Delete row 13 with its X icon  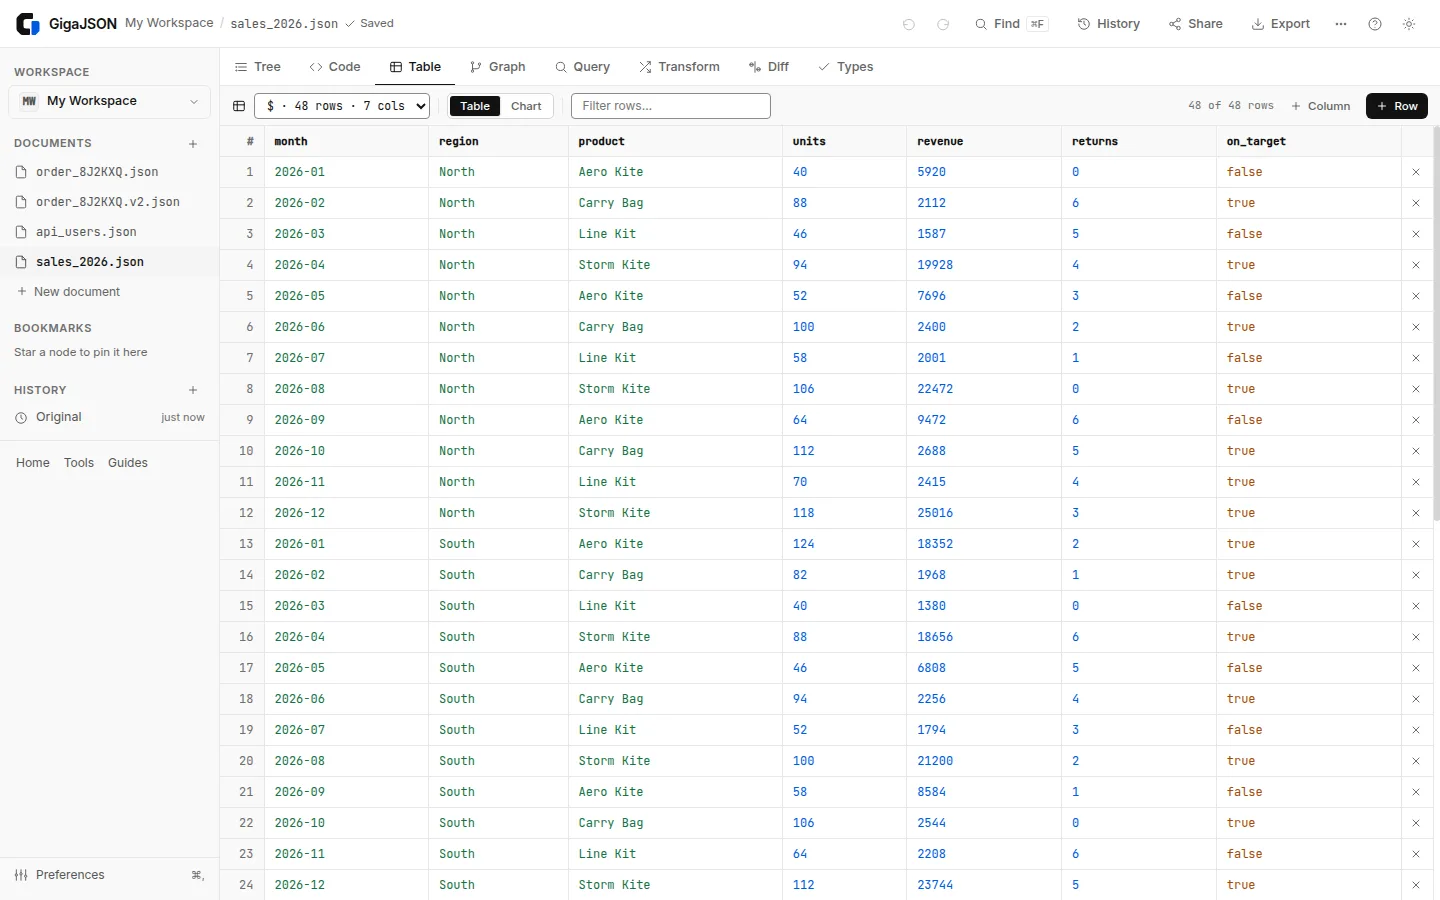[1416, 544]
